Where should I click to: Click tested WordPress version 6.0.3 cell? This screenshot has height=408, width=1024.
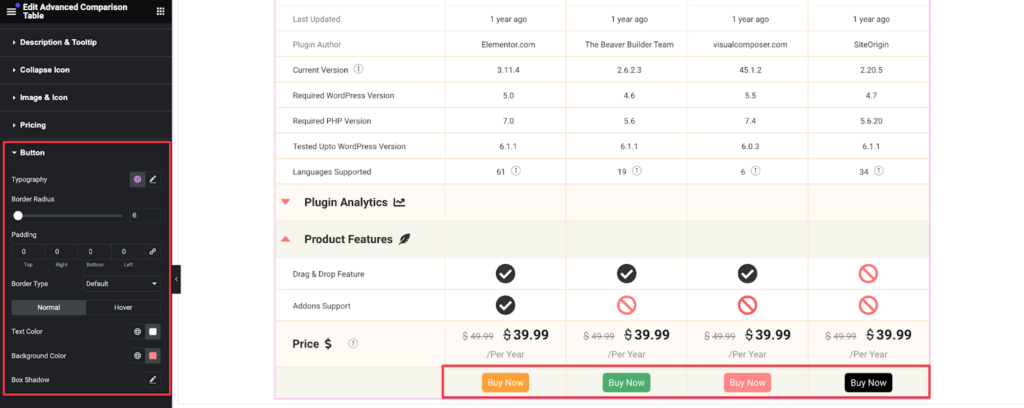(750, 146)
